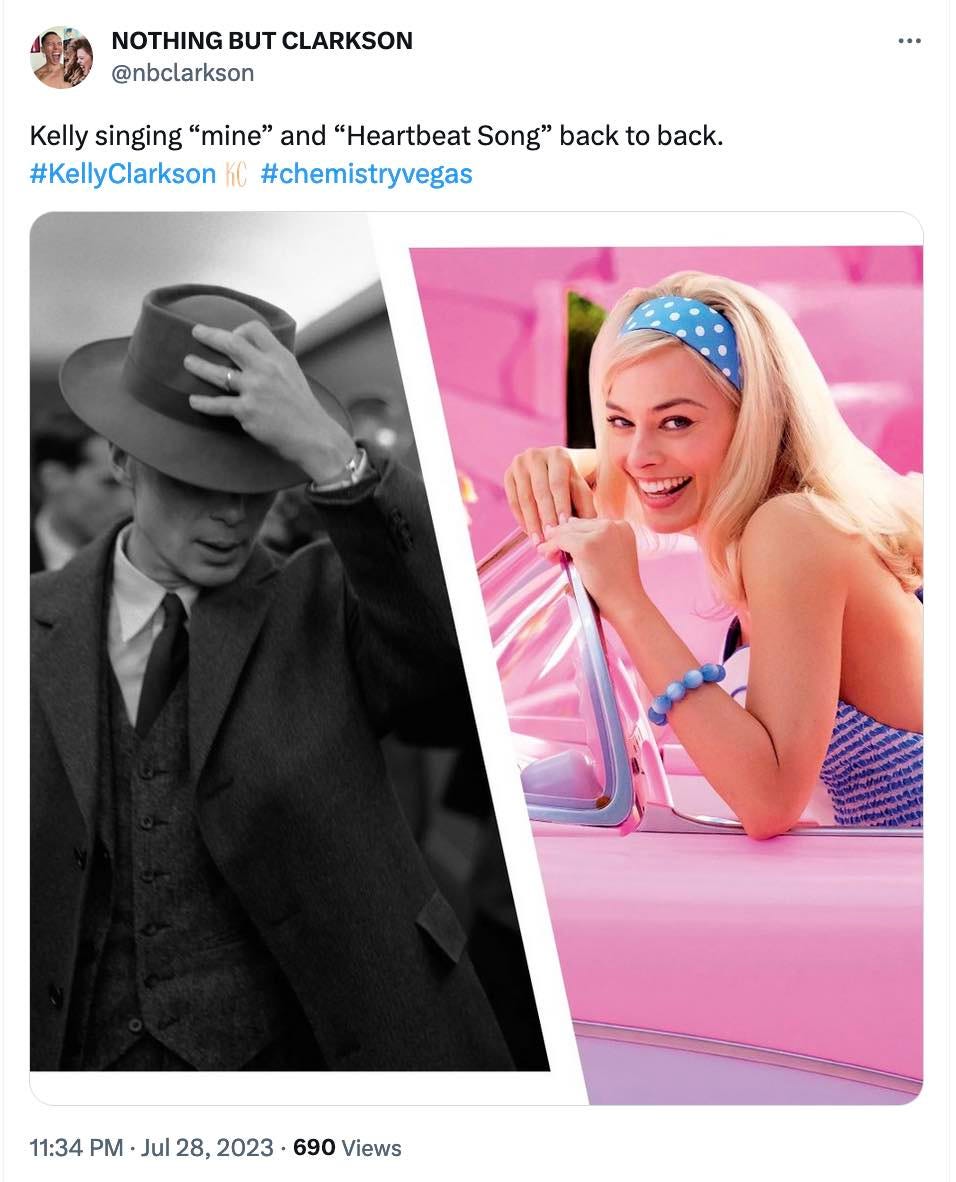Click the word "mine" in the tweet text
The image size is (956, 1182).
click(x=234, y=136)
